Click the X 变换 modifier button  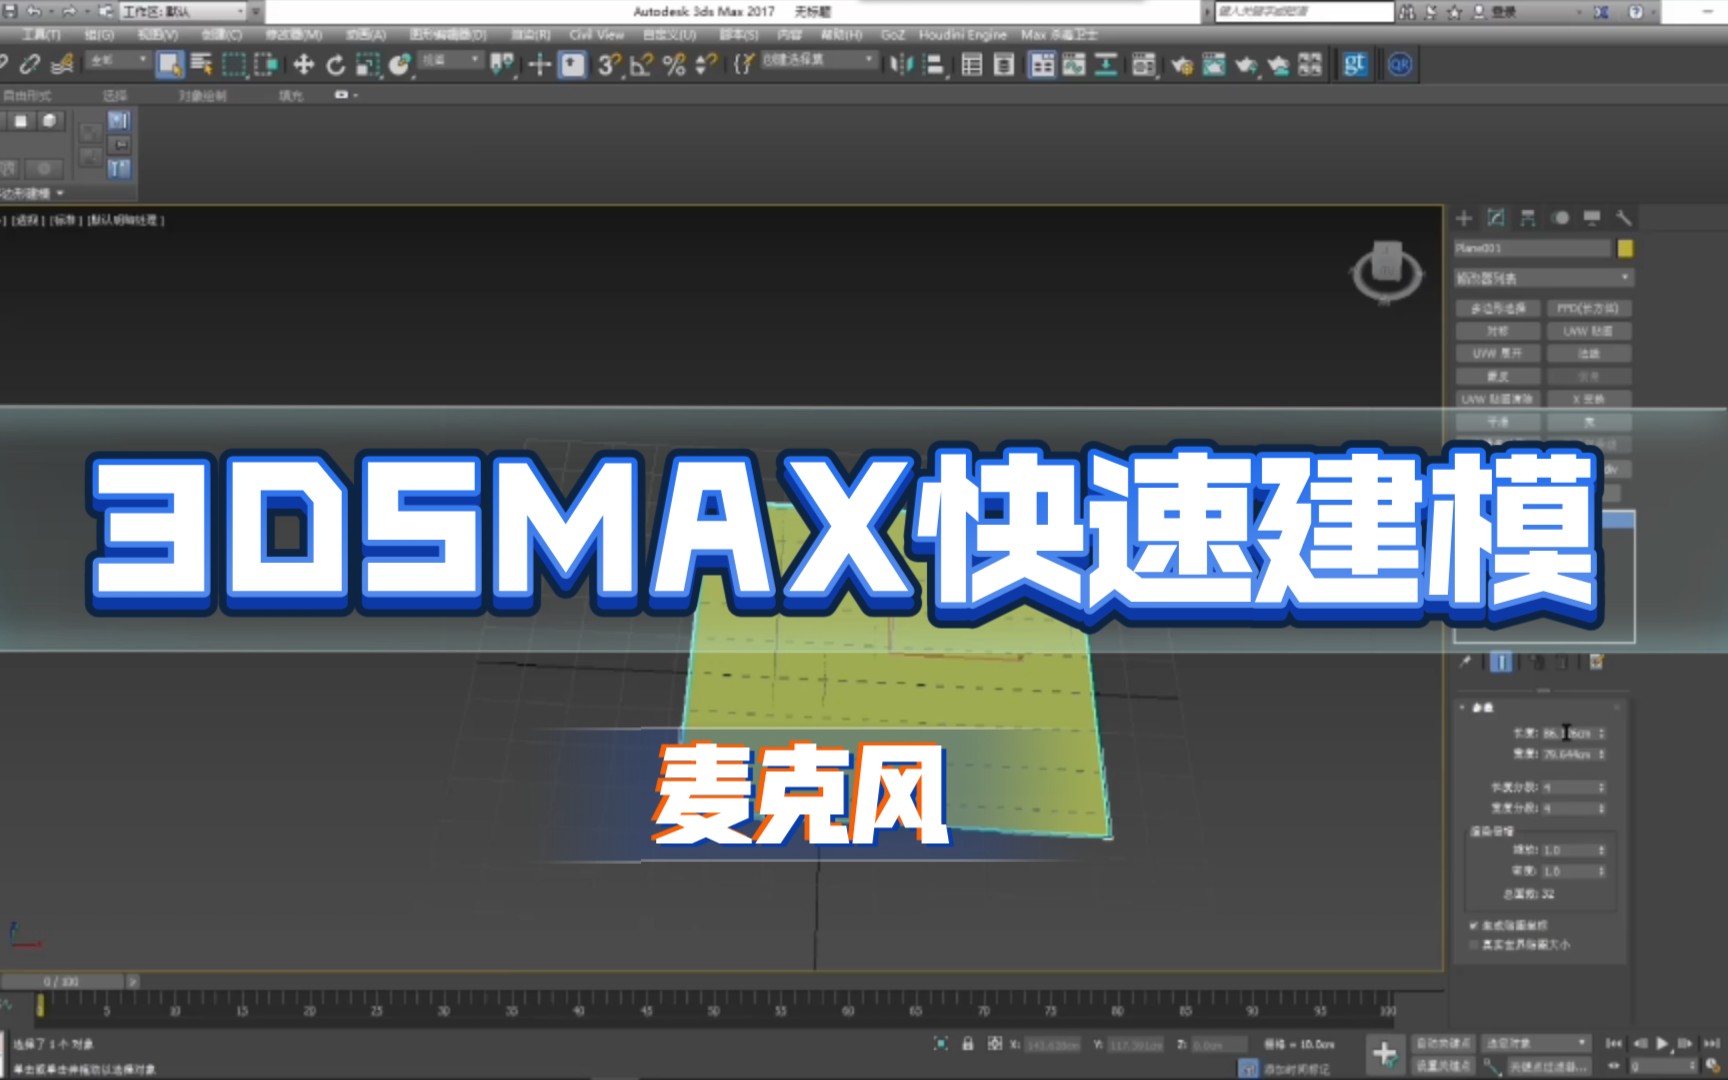point(1588,398)
